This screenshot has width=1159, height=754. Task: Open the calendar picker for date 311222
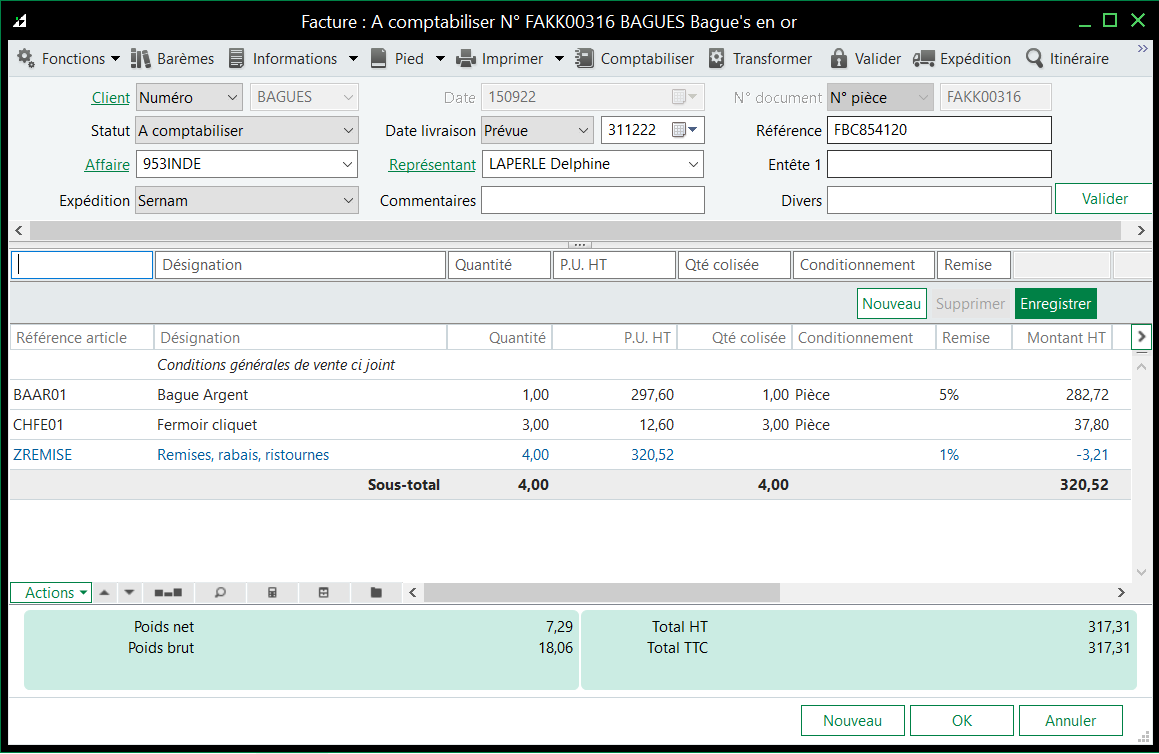point(684,130)
